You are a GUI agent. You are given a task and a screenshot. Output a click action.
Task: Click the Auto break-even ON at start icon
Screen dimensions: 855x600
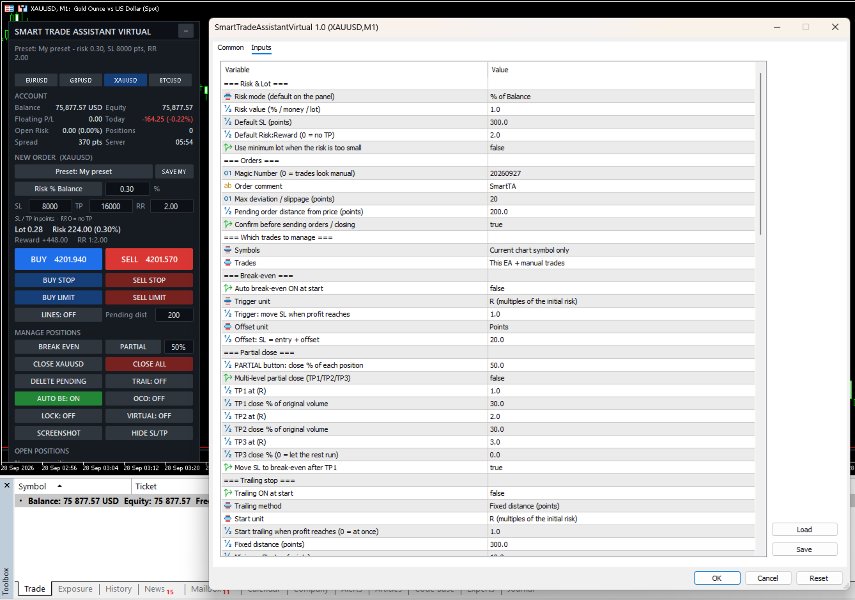pos(228,288)
